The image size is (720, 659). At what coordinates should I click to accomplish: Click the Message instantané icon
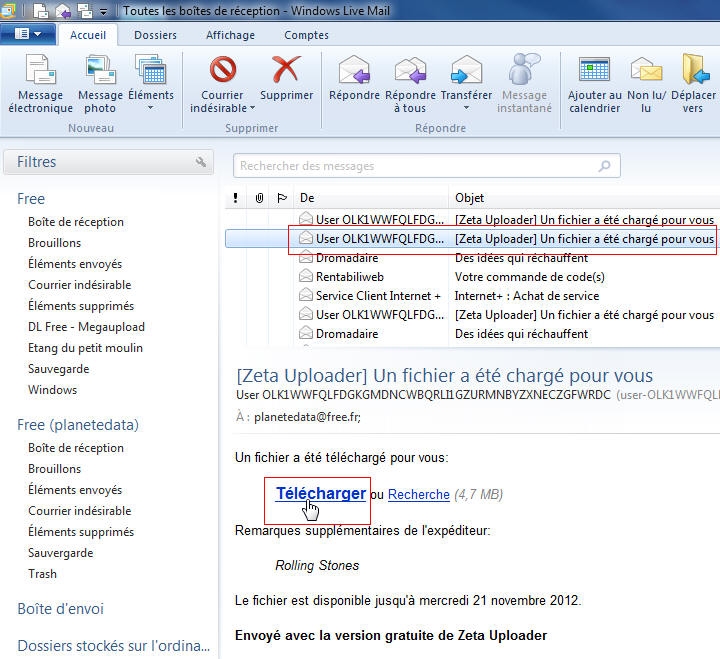point(524,70)
